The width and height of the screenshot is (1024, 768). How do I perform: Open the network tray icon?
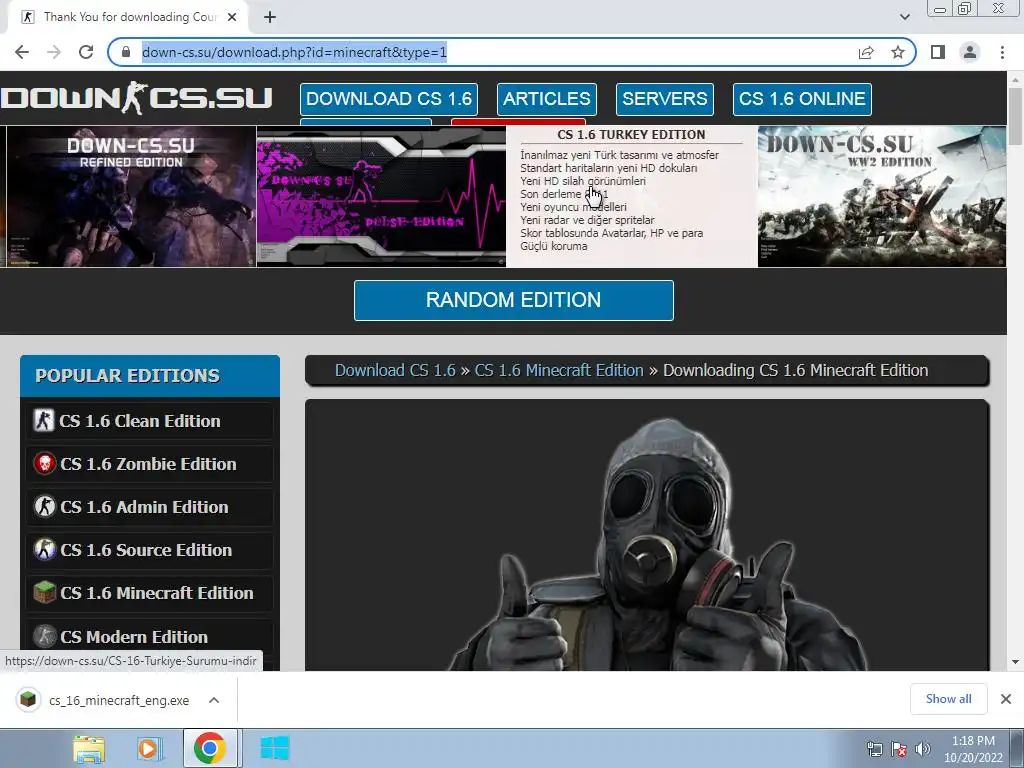pos(874,749)
